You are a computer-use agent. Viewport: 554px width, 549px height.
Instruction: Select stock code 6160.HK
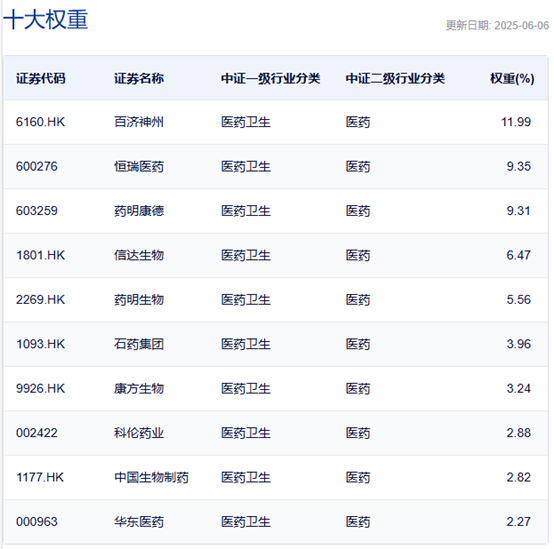pos(40,122)
